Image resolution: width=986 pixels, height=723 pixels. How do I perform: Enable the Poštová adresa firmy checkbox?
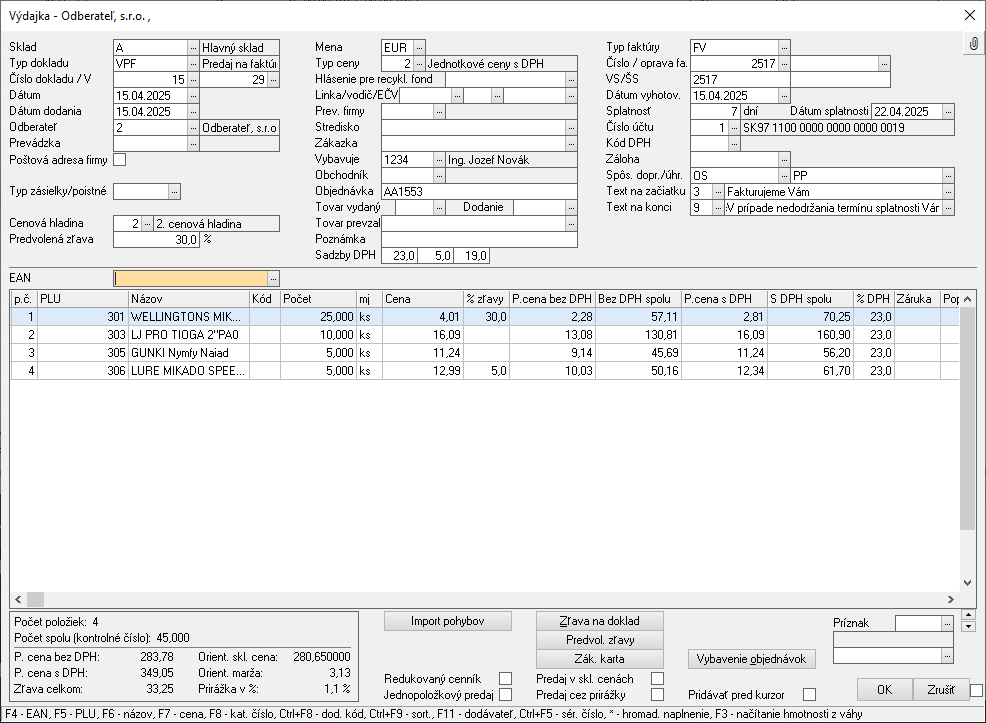[120, 159]
